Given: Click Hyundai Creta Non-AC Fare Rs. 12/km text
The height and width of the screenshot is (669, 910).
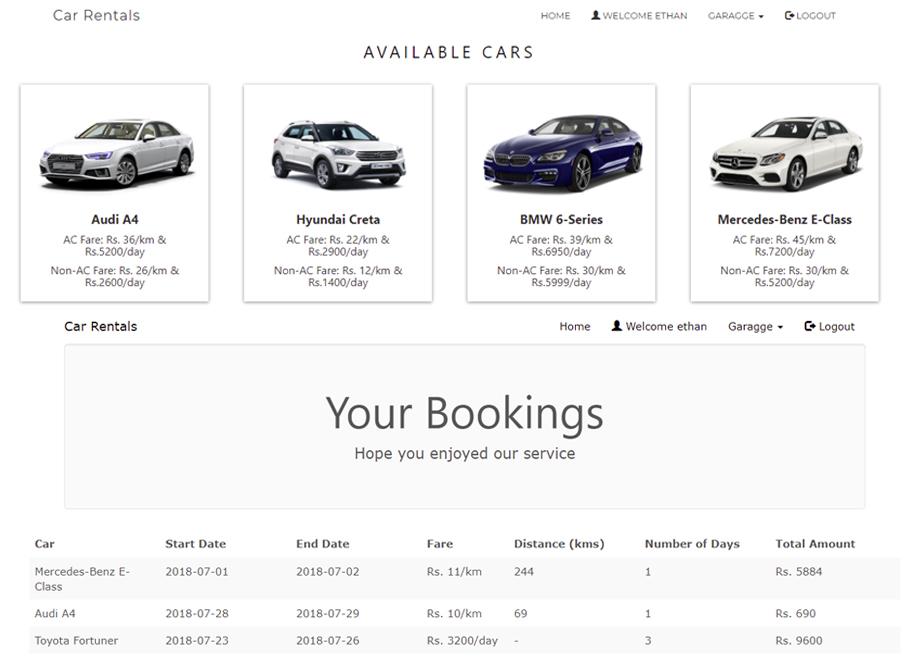Looking at the screenshot, I should pos(338,276).
